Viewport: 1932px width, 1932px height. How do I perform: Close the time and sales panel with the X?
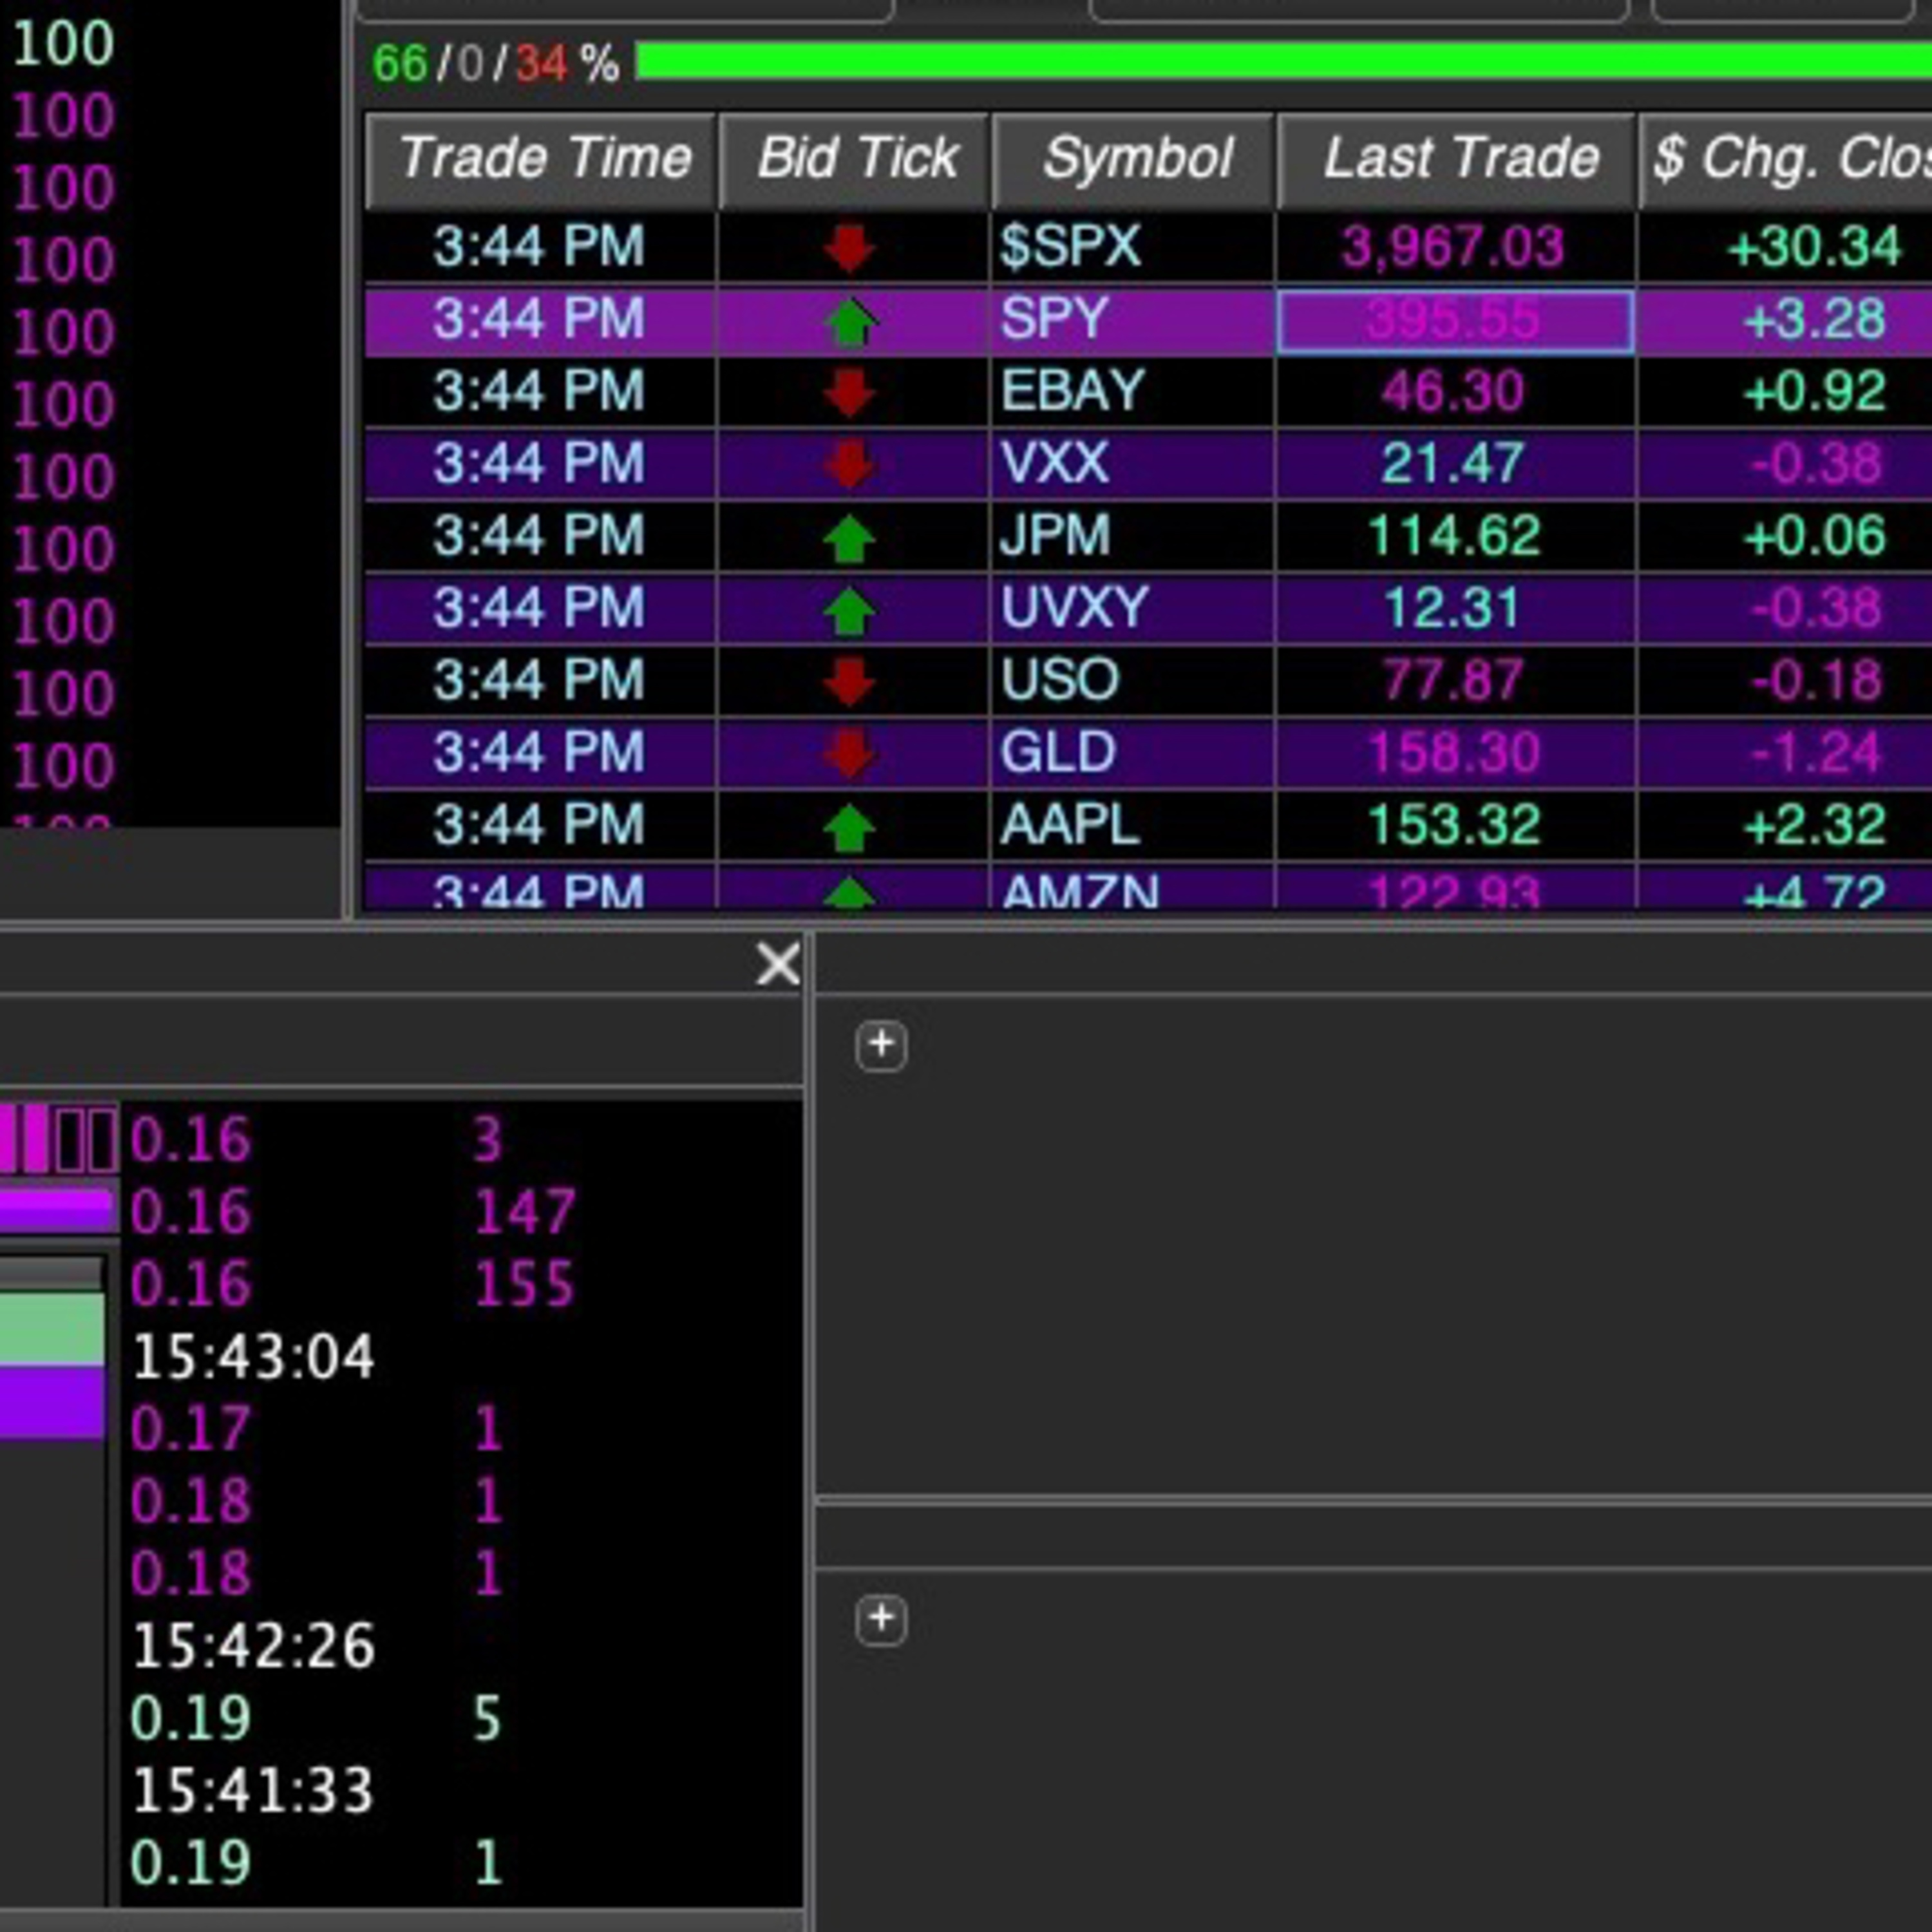(x=778, y=964)
